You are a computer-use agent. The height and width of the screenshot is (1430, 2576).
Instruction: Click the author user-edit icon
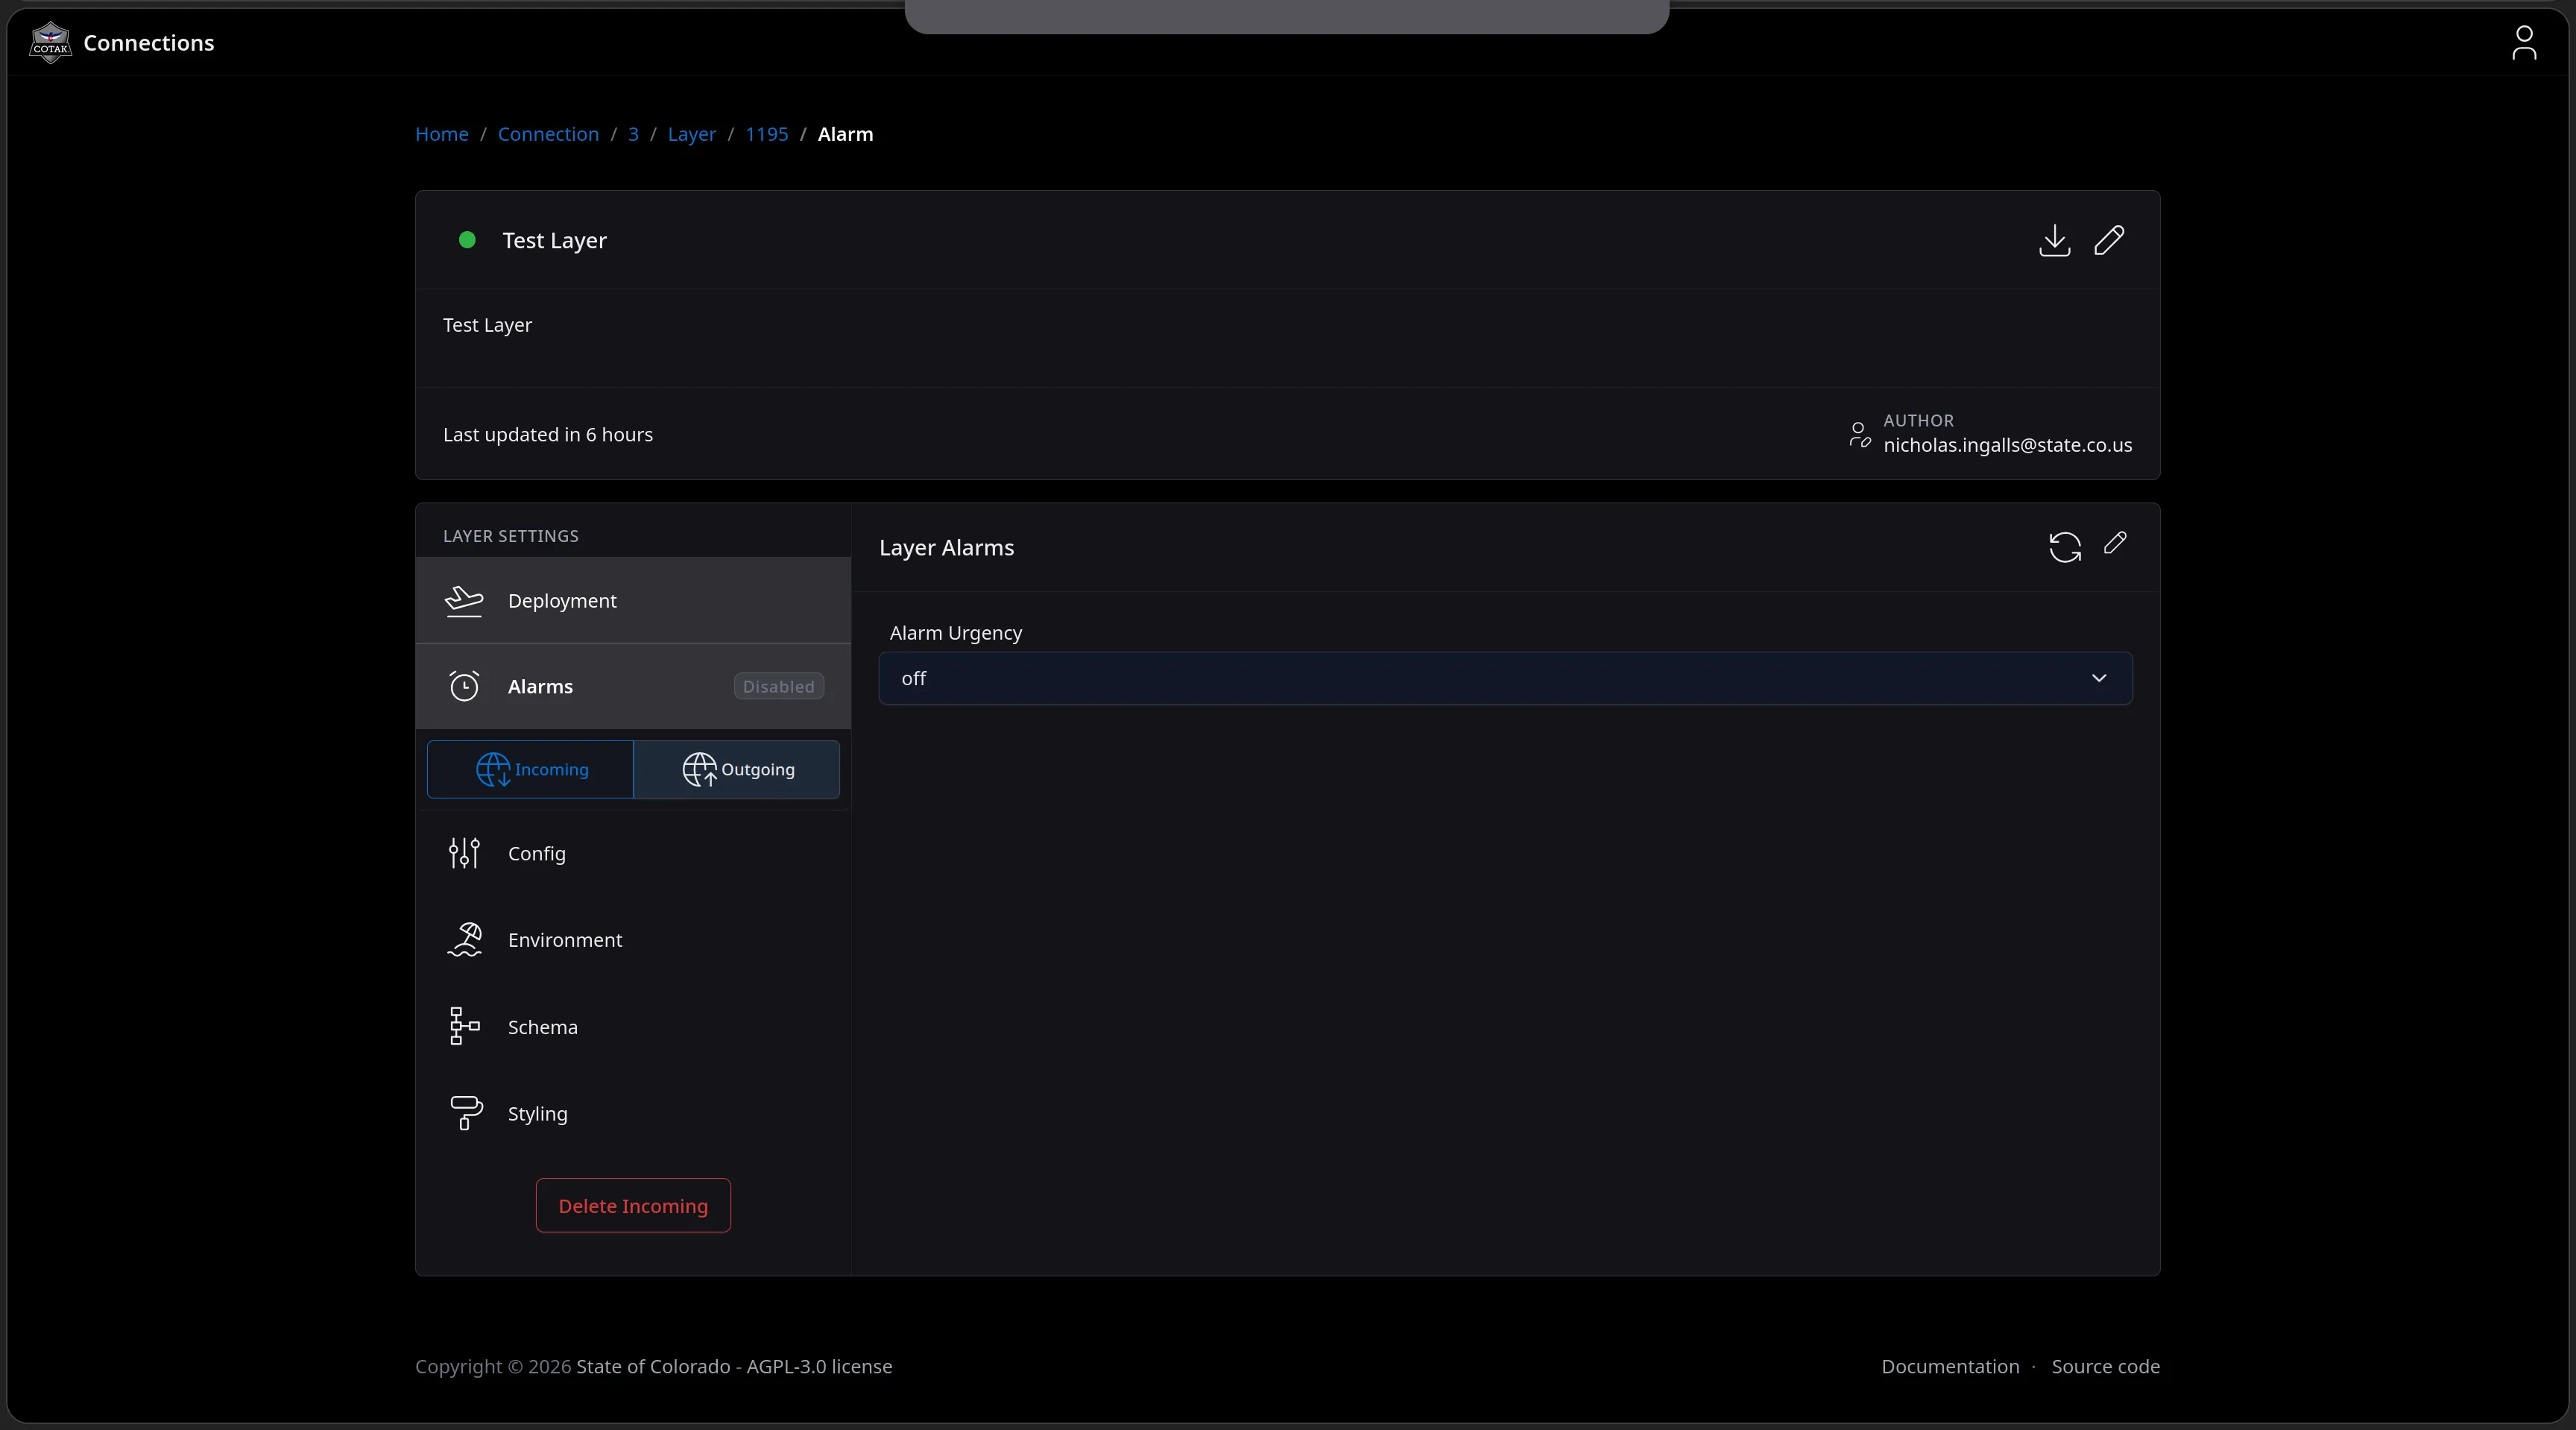click(1859, 434)
